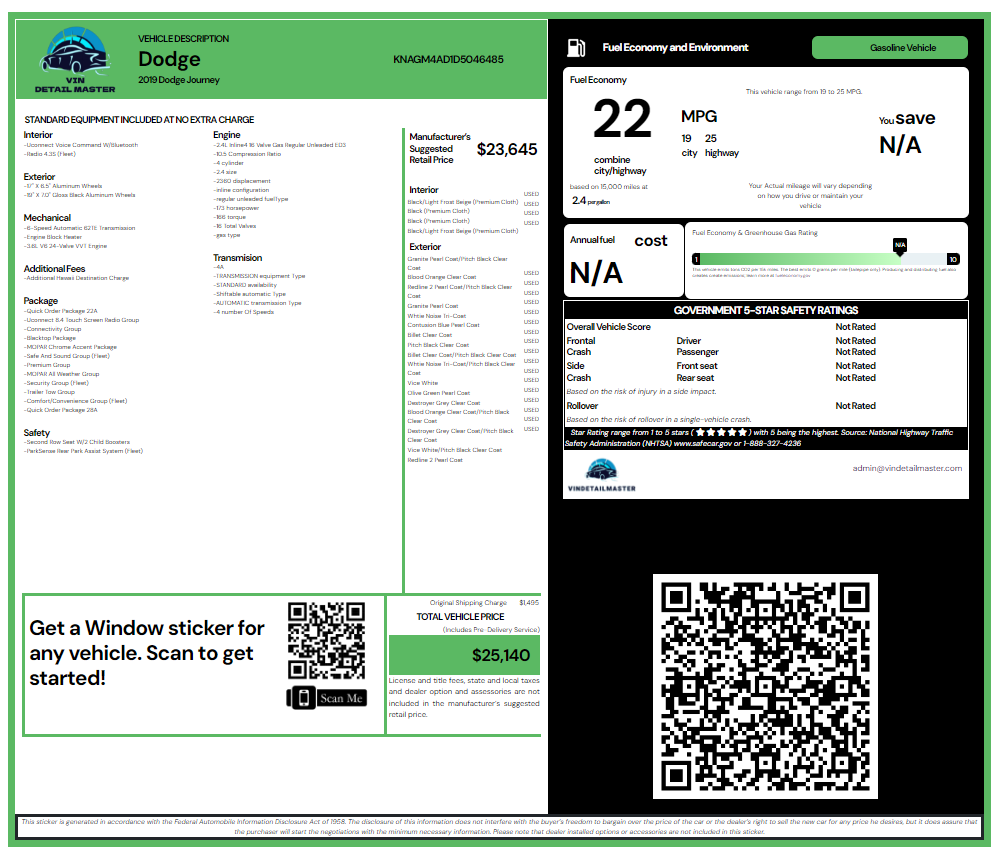Click the N/A marker on greenhouse rating bar
The image size is (994, 847).
tap(899, 244)
